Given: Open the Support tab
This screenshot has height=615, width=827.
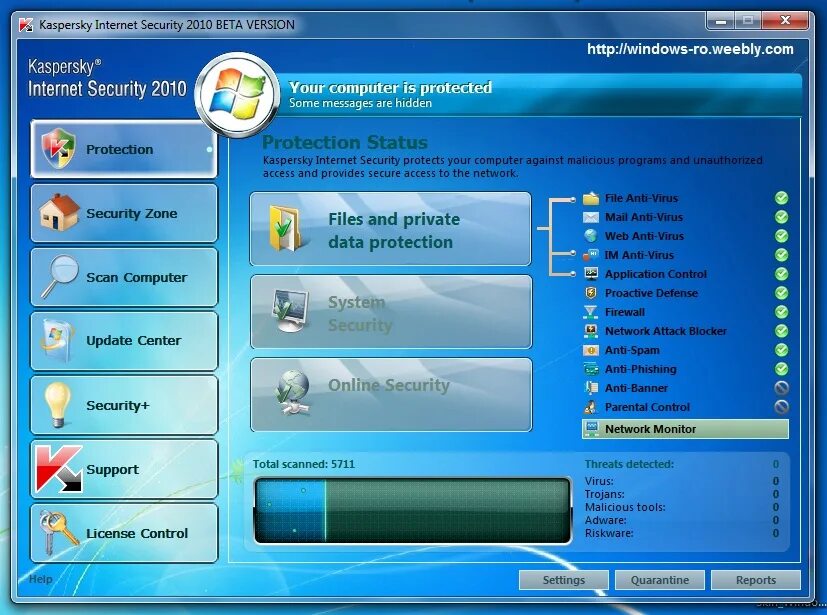Looking at the screenshot, I should pos(124,469).
